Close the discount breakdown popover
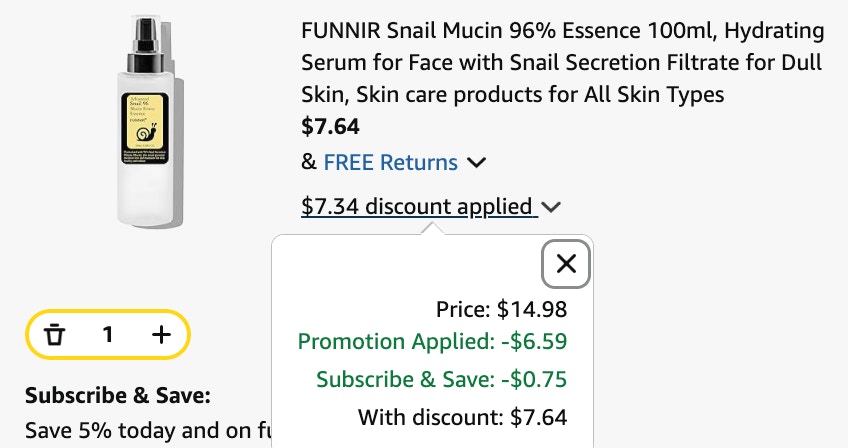The height and width of the screenshot is (448, 848). [566, 264]
